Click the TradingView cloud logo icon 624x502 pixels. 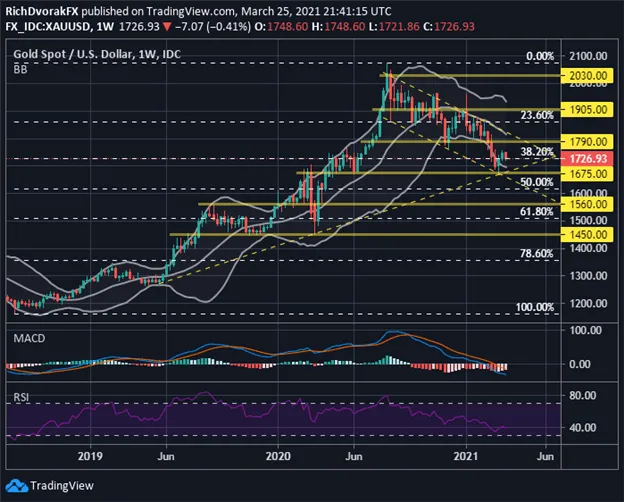pos(17,486)
